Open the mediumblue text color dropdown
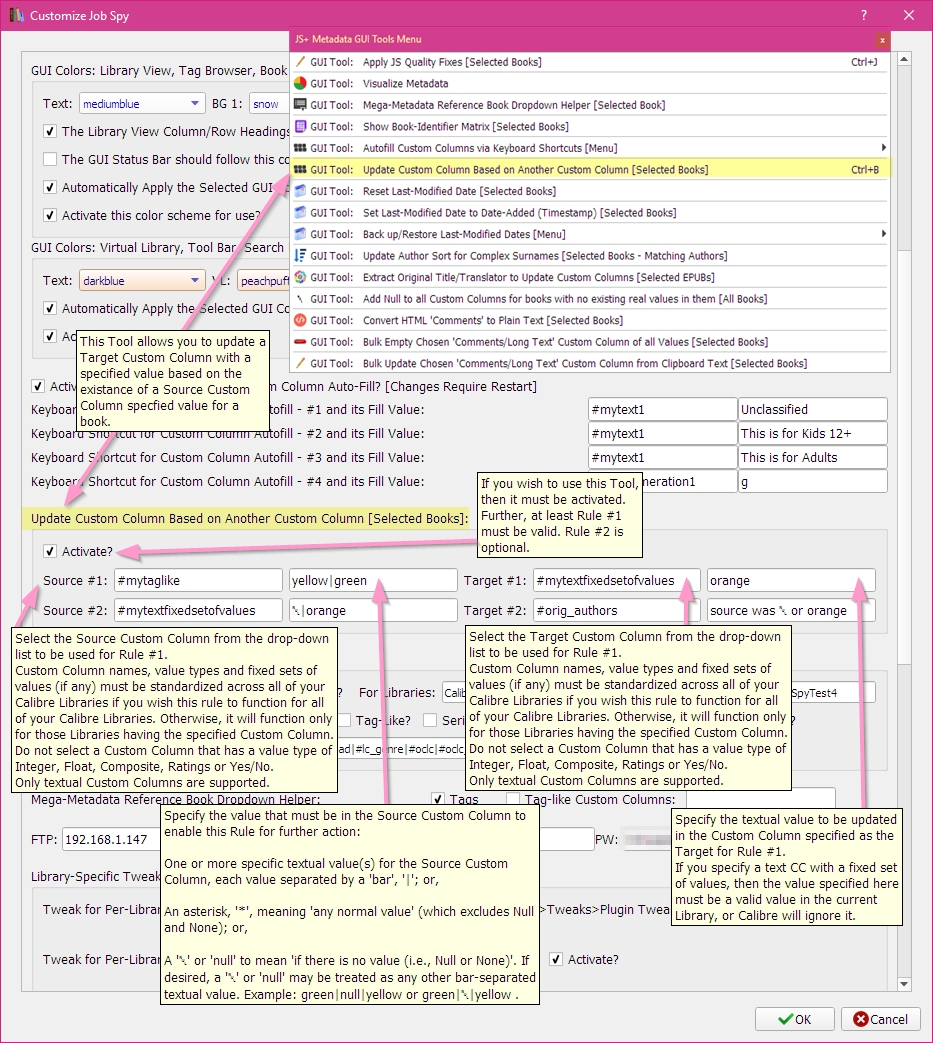 point(142,104)
